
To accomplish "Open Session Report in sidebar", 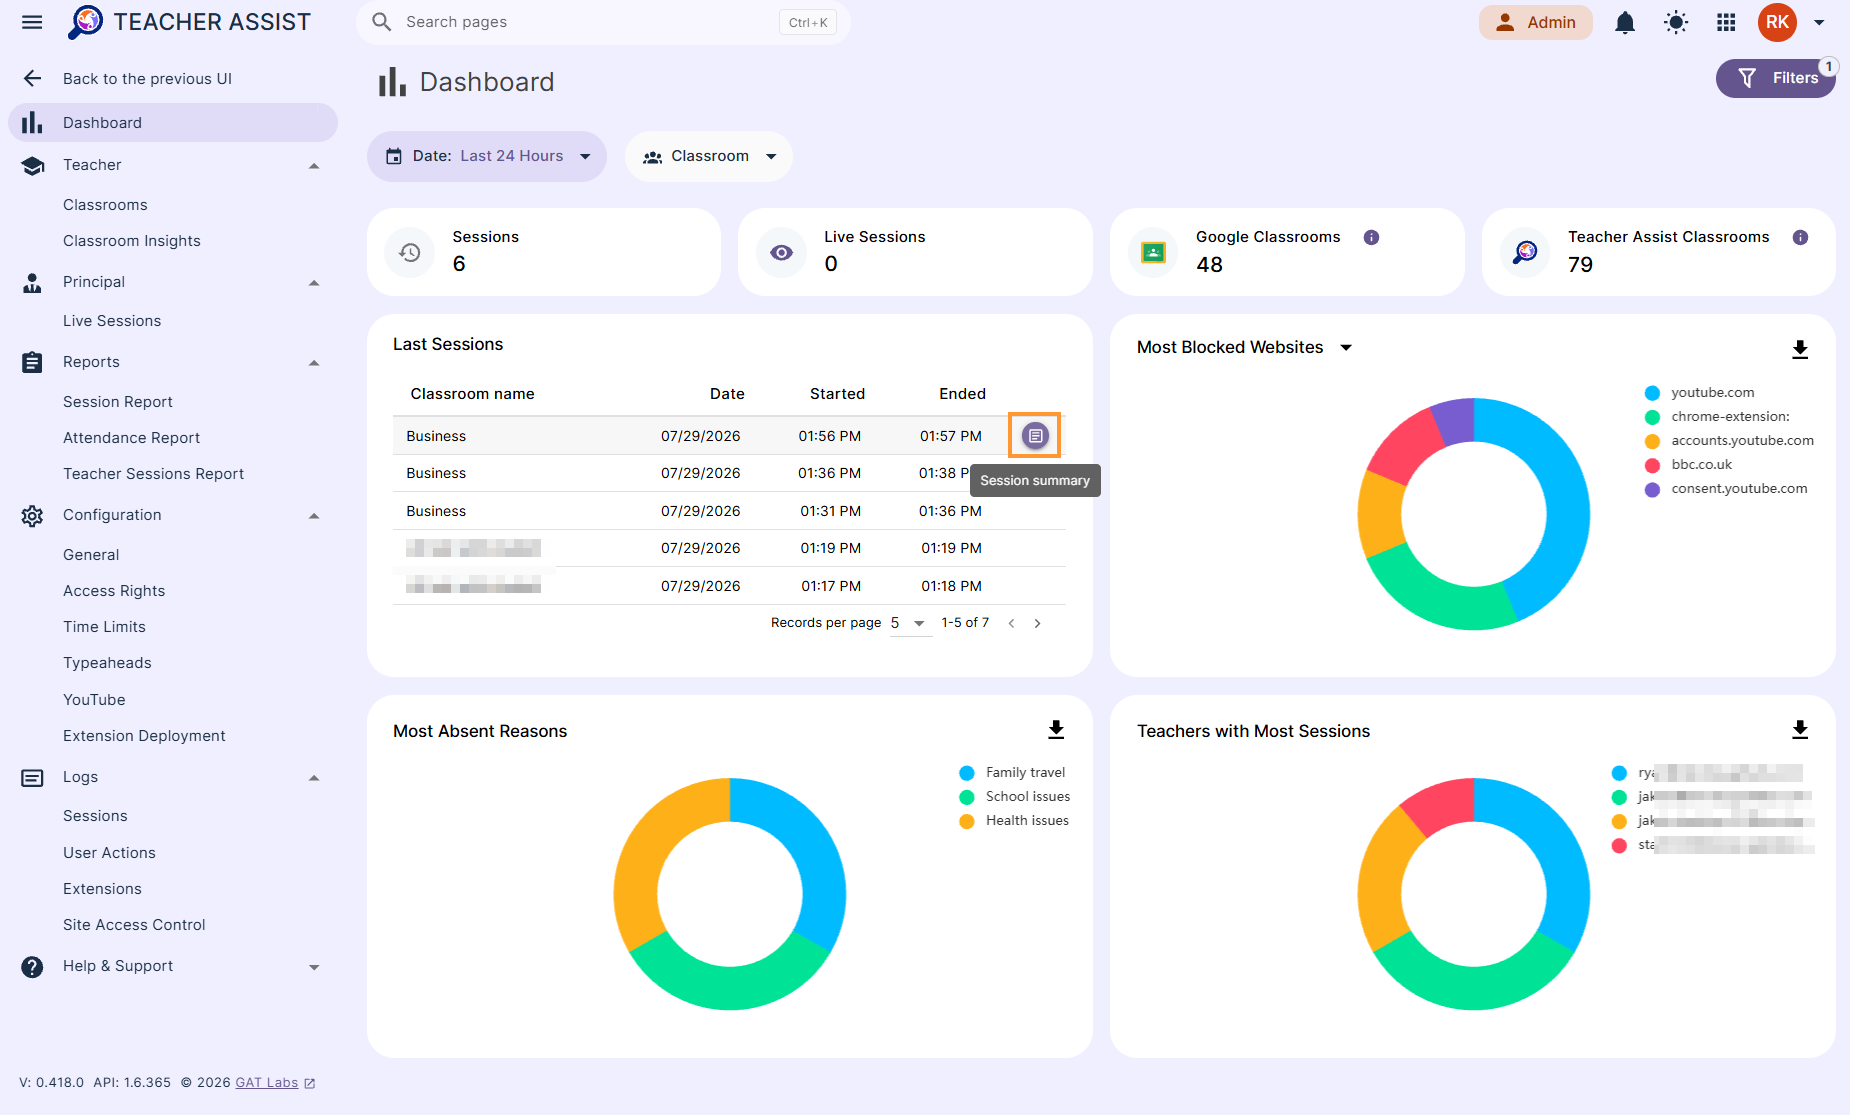I will 118,402.
